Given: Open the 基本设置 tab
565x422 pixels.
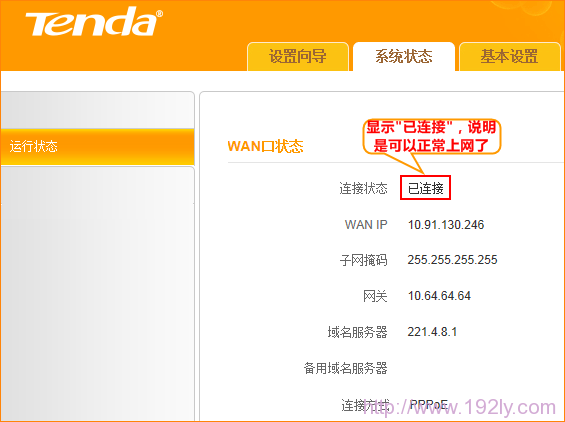Looking at the screenshot, I should pos(510,57).
